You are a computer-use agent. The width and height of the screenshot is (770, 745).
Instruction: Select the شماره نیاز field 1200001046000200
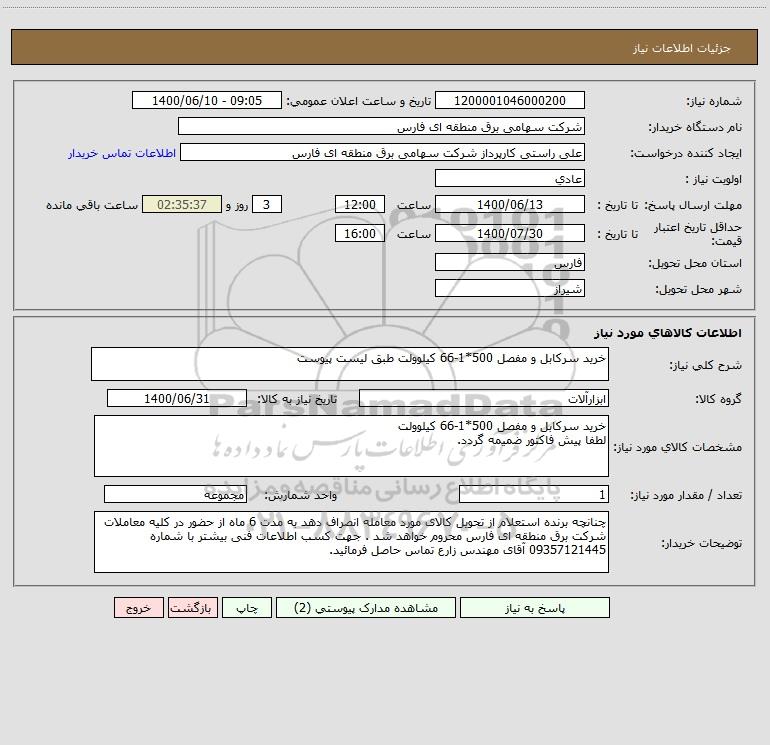point(510,100)
